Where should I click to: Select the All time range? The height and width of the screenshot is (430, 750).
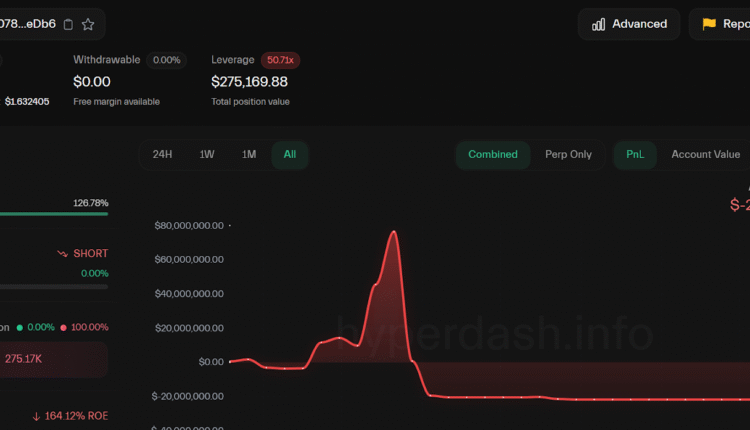(x=290, y=155)
